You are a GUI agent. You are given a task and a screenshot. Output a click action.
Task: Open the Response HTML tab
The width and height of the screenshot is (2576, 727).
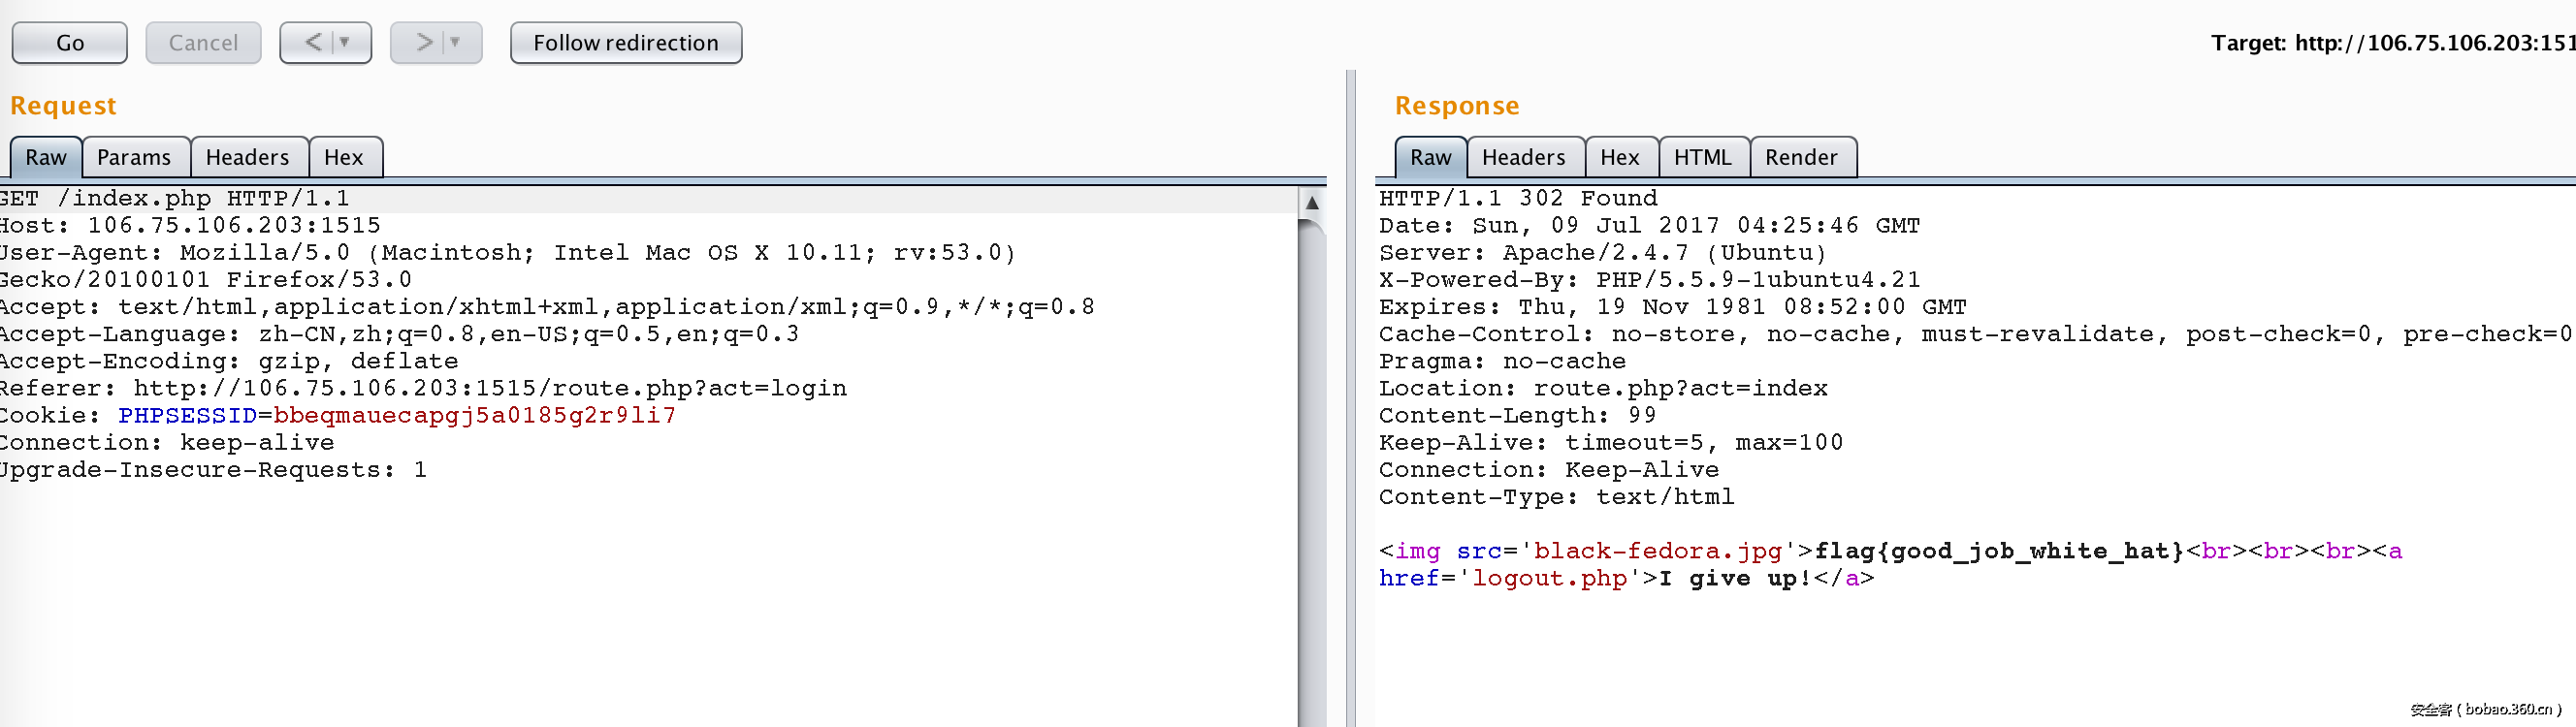click(1703, 158)
